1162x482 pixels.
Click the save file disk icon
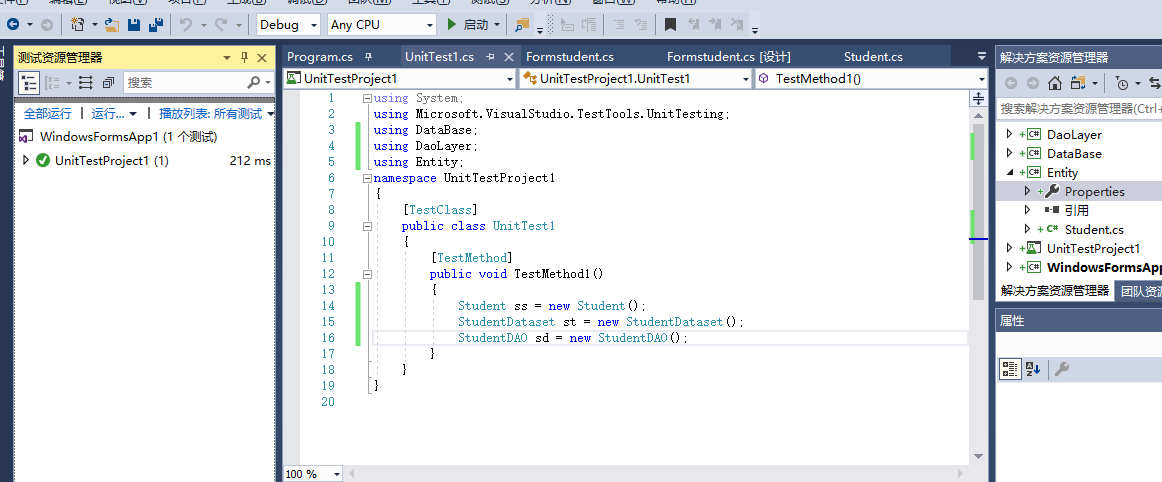tap(134, 24)
